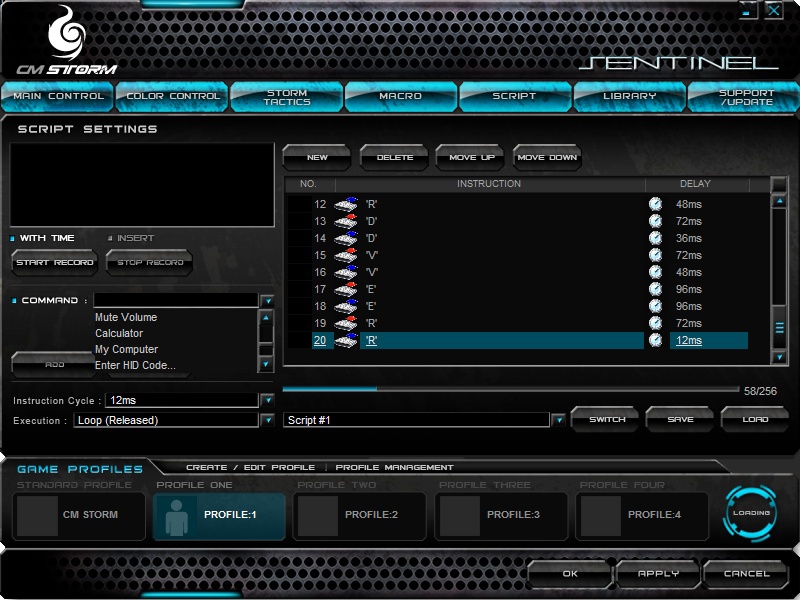
Task: Click the delay clock icon in row 17
Action: [656, 289]
